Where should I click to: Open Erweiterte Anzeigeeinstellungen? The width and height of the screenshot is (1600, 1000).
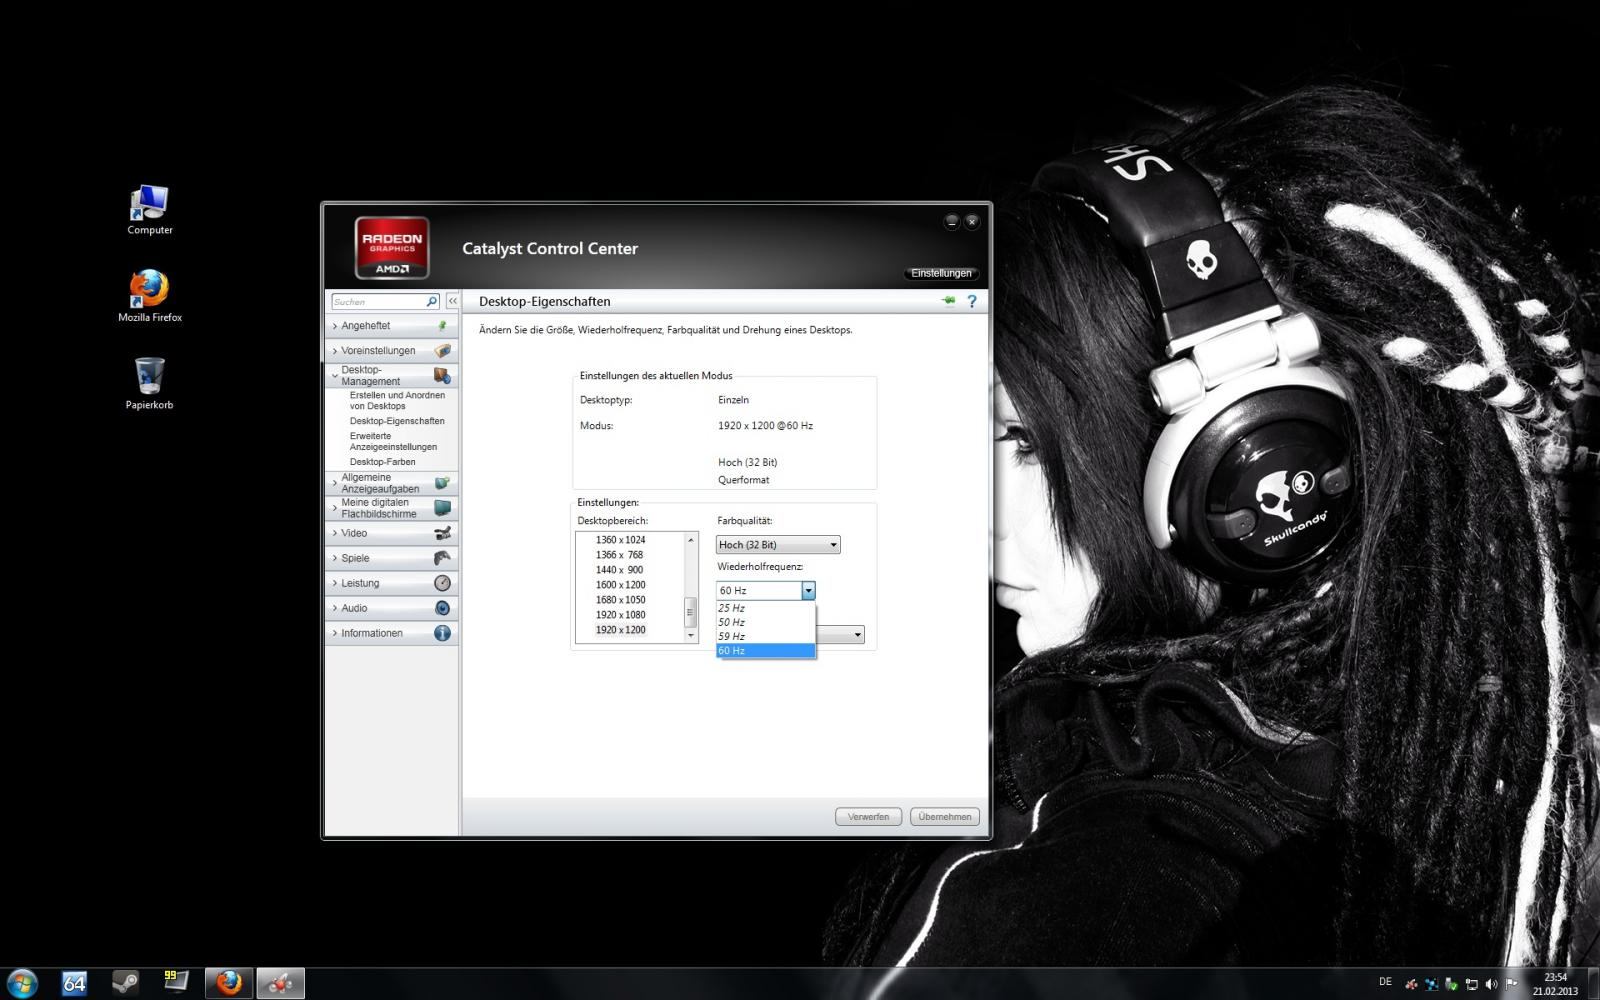coord(393,442)
